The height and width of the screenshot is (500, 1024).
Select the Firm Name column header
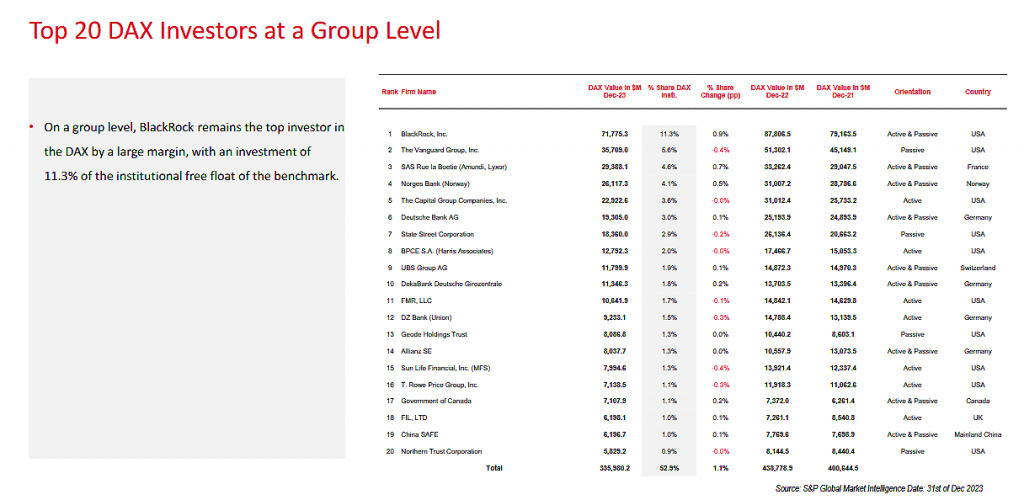418,92
